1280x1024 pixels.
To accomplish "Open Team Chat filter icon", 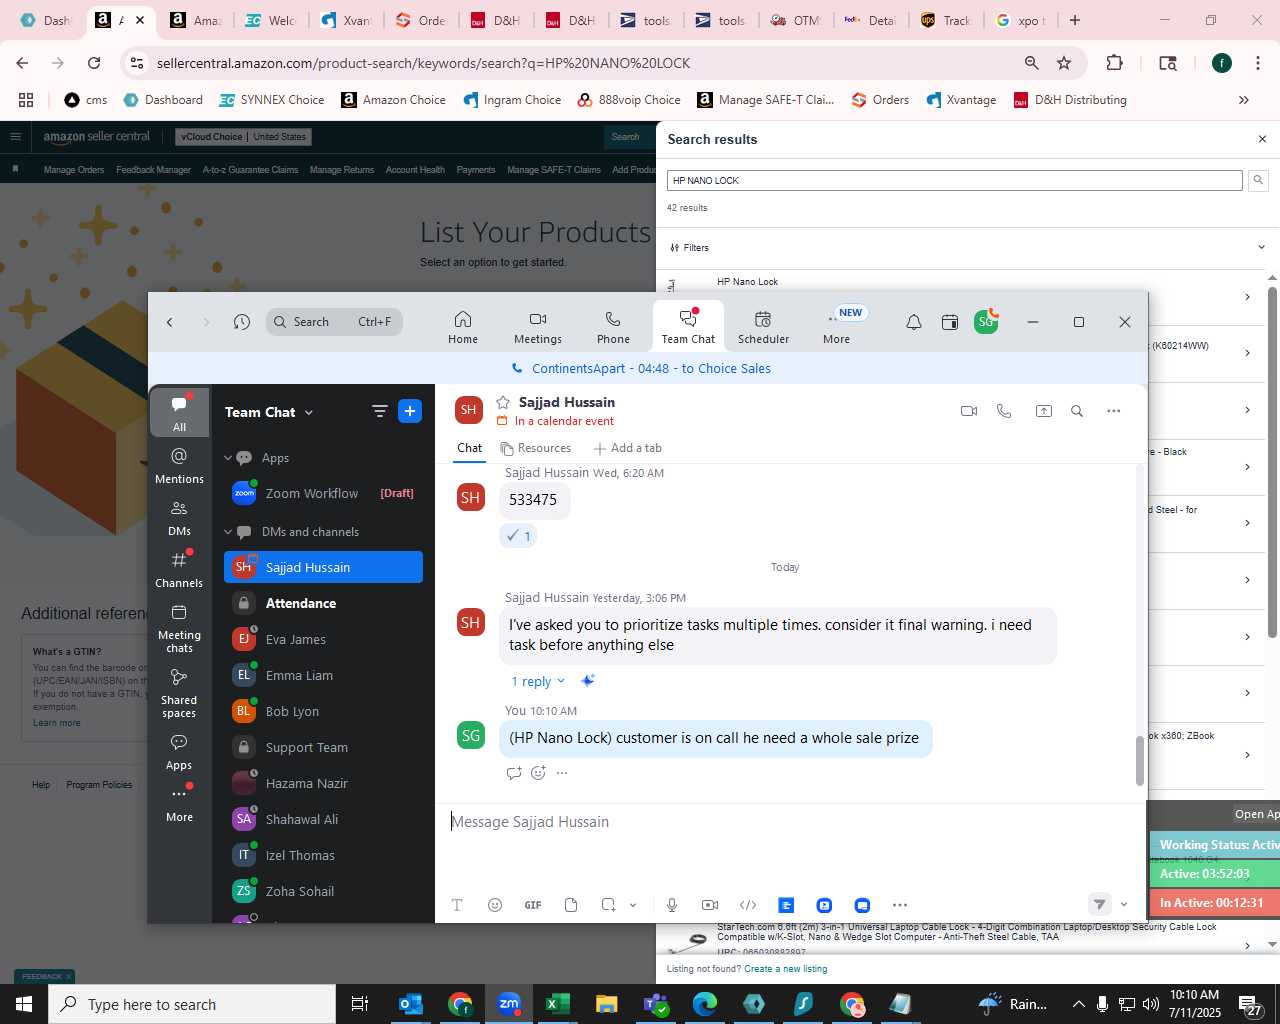I will [x=379, y=411].
